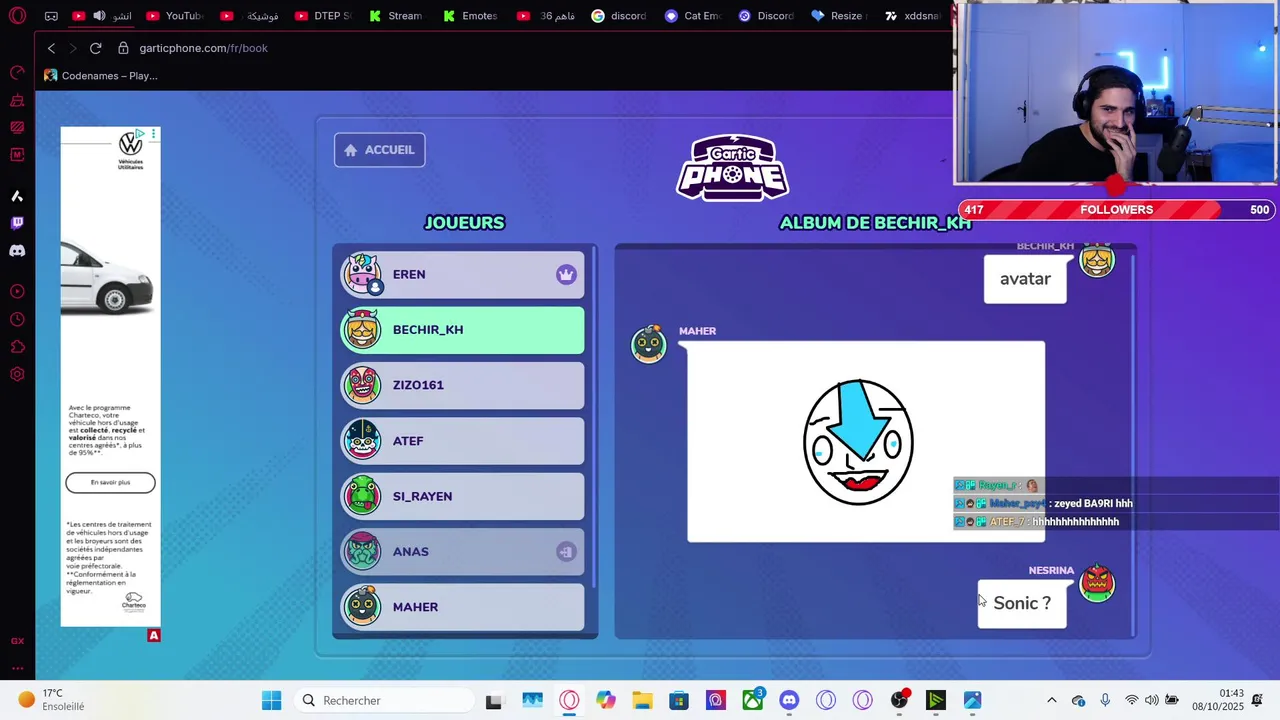This screenshot has height=720, width=1280.
Task: Select player EREN in the list
Action: (x=462, y=274)
